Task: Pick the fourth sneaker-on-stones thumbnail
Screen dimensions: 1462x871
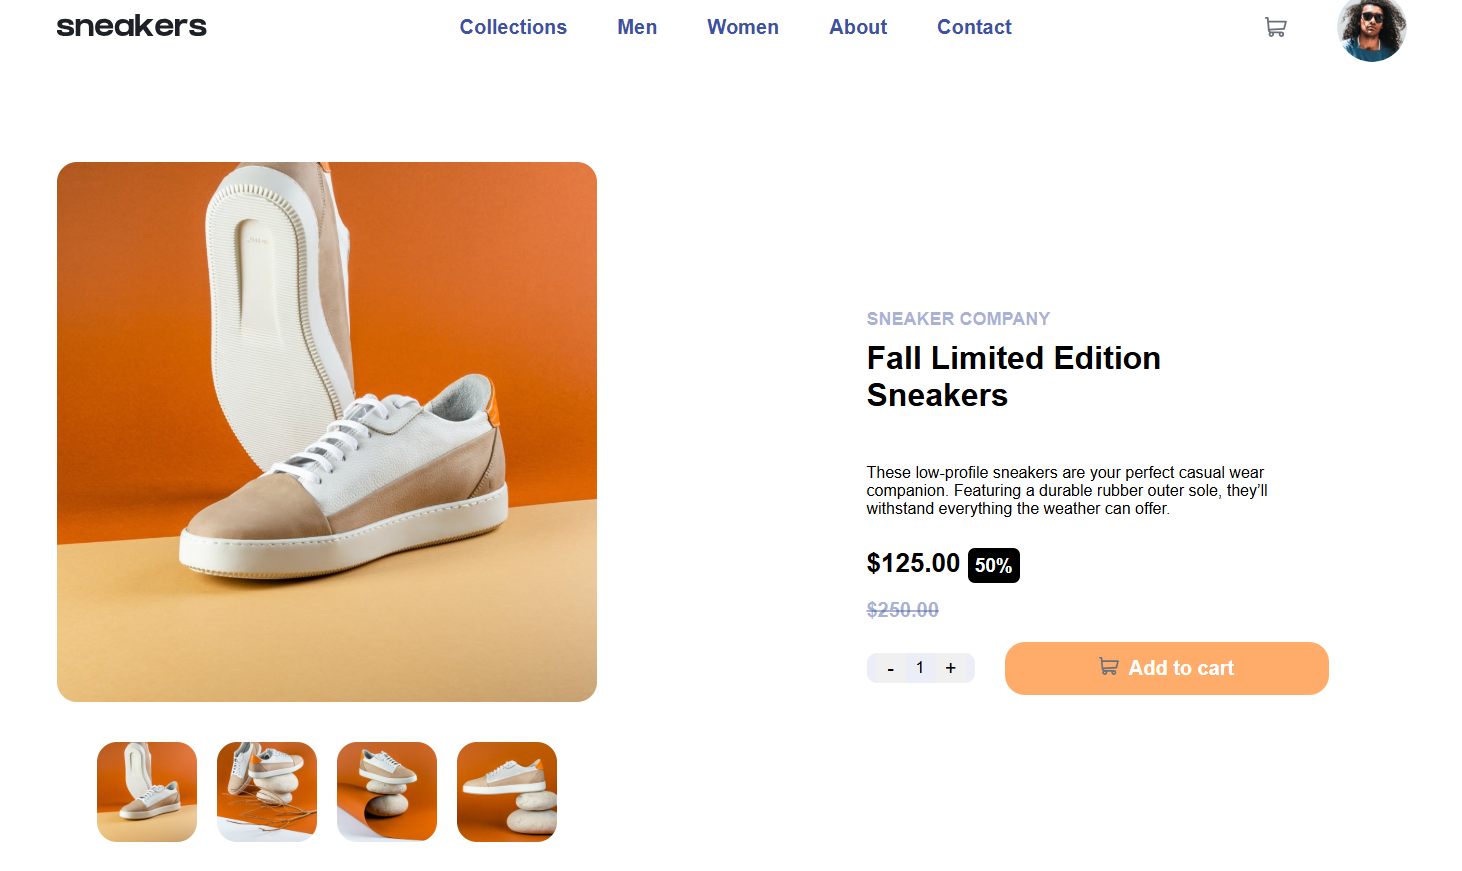Action: [x=507, y=792]
